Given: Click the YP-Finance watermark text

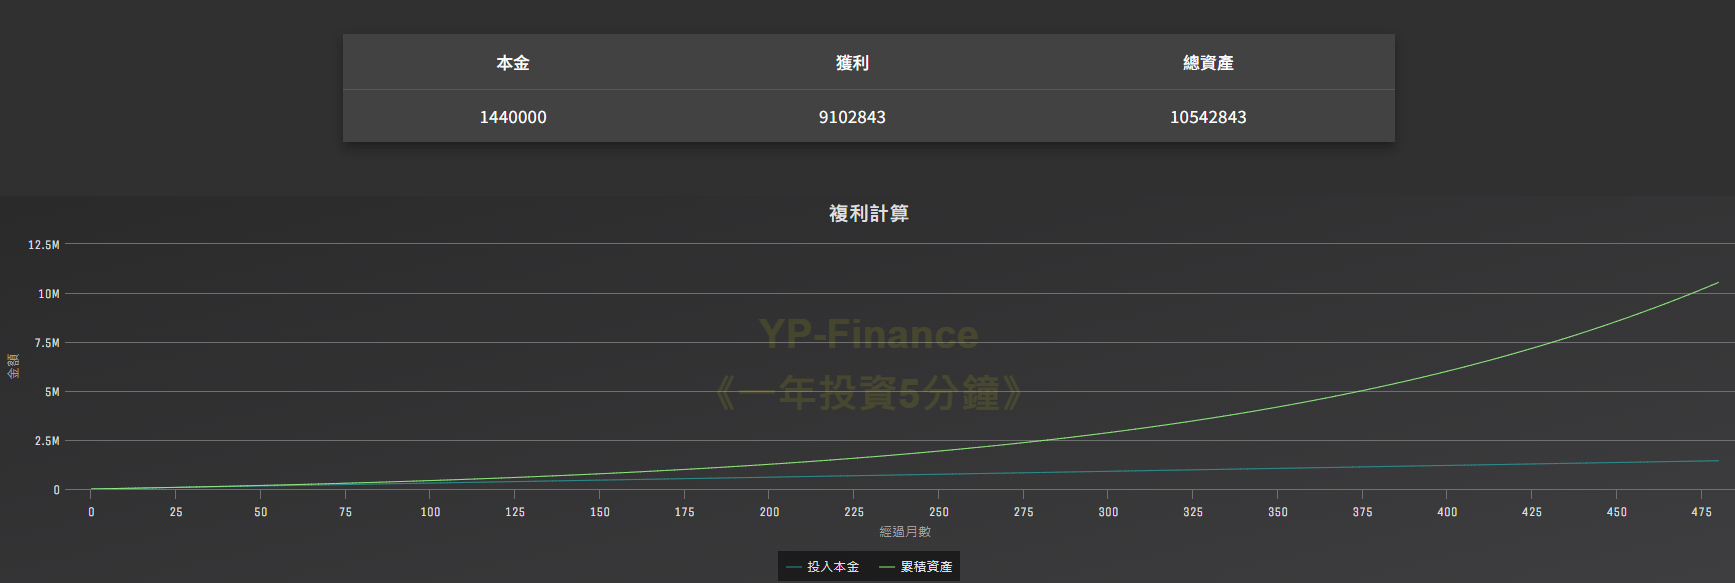Looking at the screenshot, I should click(868, 334).
